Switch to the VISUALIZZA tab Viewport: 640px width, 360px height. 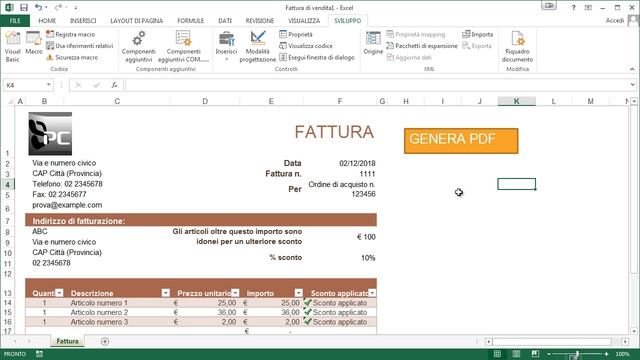click(x=304, y=20)
